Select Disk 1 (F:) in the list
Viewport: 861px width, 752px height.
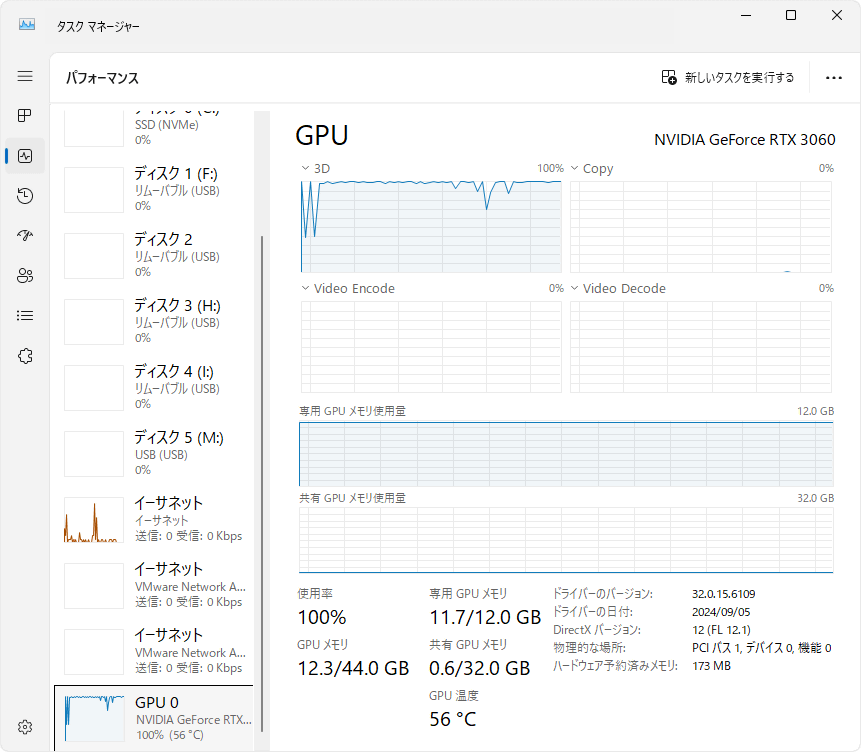(x=155, y=189)
